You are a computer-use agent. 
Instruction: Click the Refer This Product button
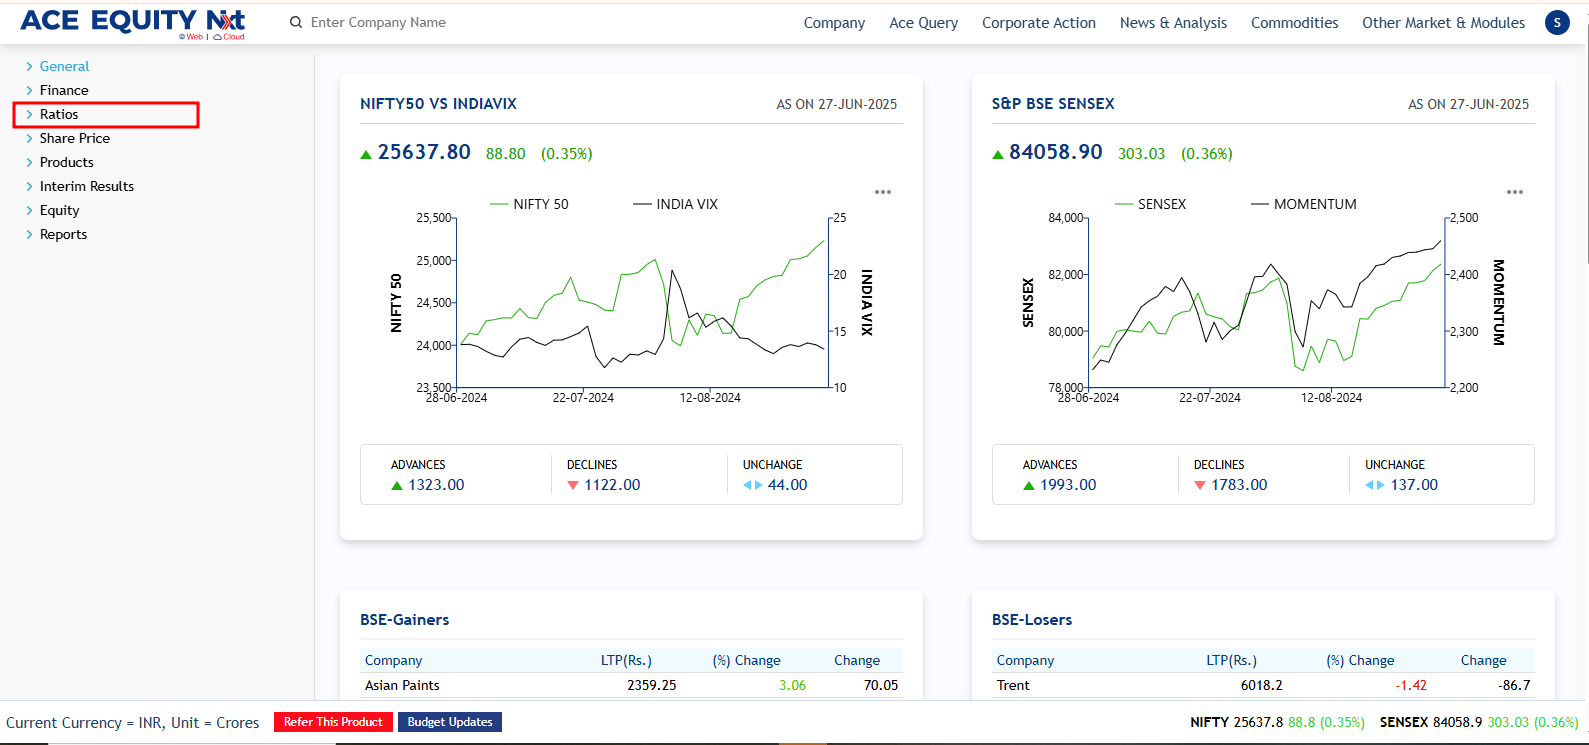coord(333,722)
